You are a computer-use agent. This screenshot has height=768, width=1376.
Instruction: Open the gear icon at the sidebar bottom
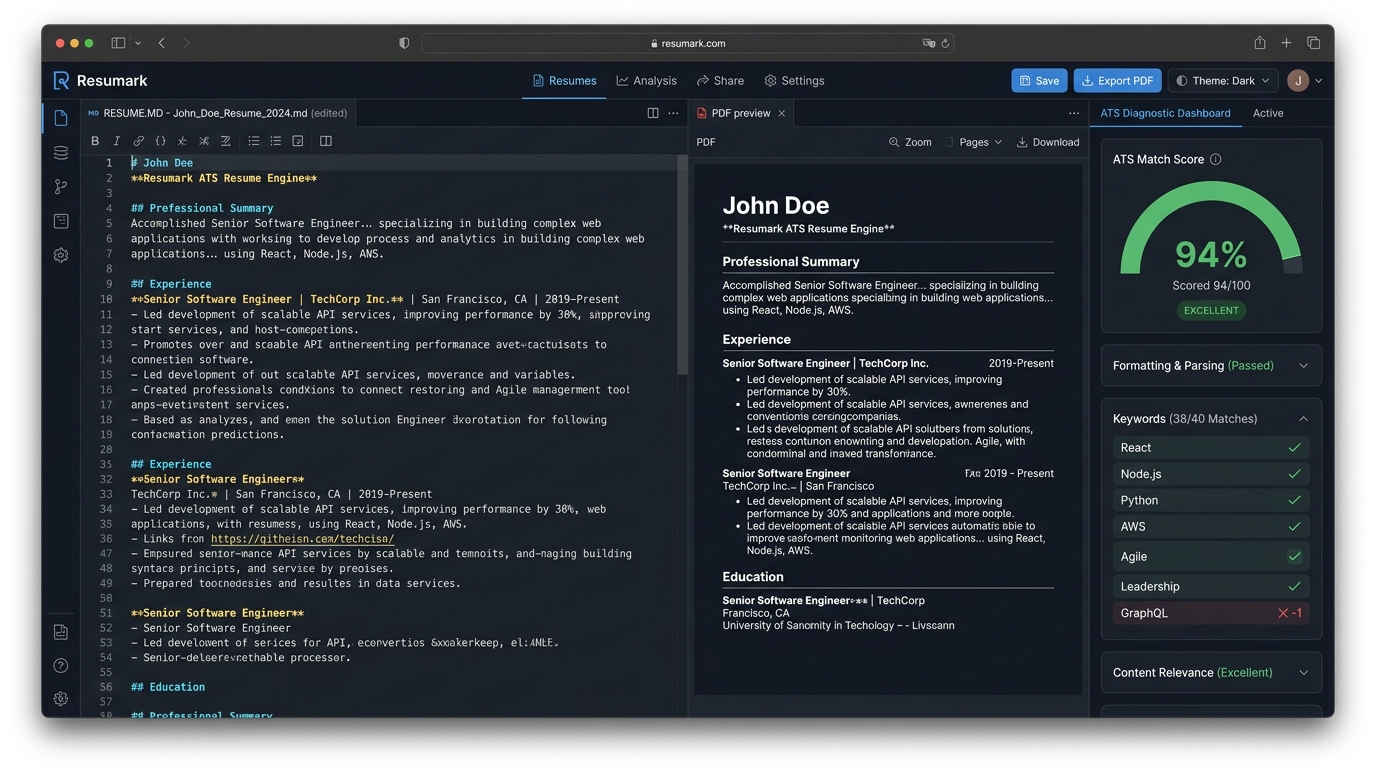[x=61, y=699]
